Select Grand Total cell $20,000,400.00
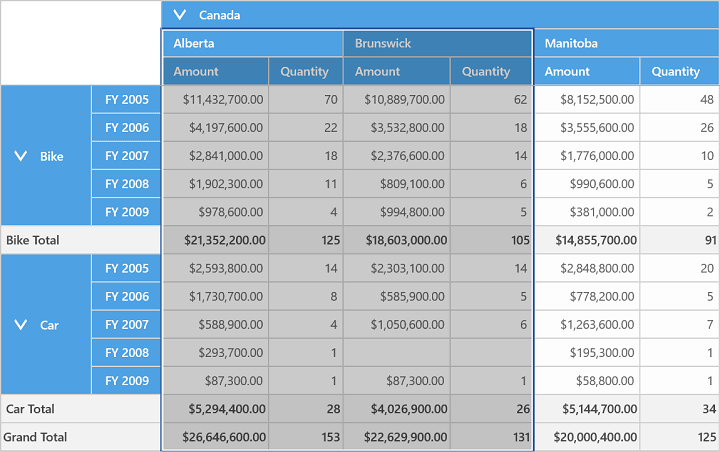This screenshot has width=720, height=452. tap(586, 437)
